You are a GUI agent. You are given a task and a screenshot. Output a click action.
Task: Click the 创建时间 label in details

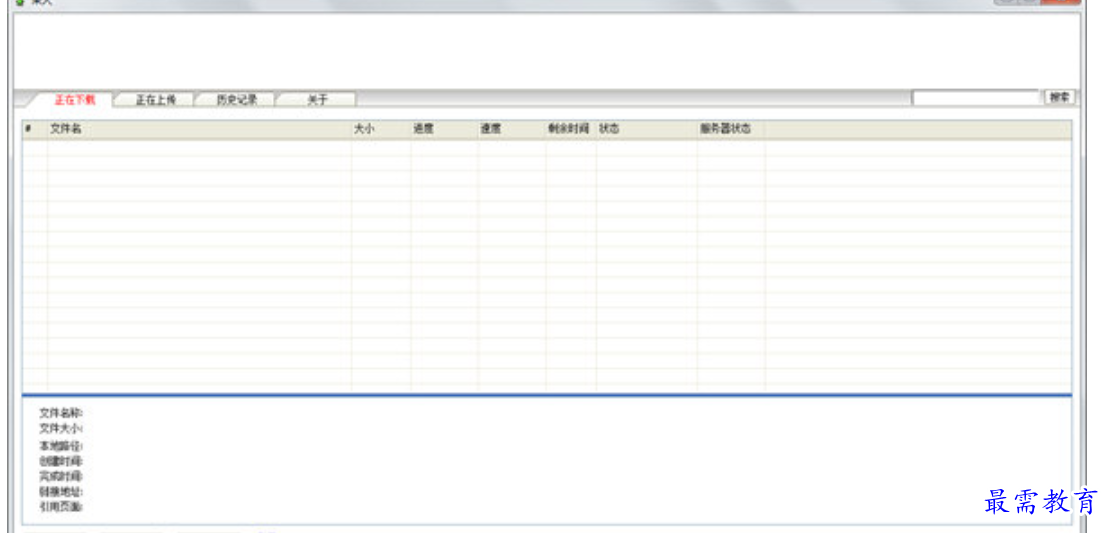click(61, 462)
